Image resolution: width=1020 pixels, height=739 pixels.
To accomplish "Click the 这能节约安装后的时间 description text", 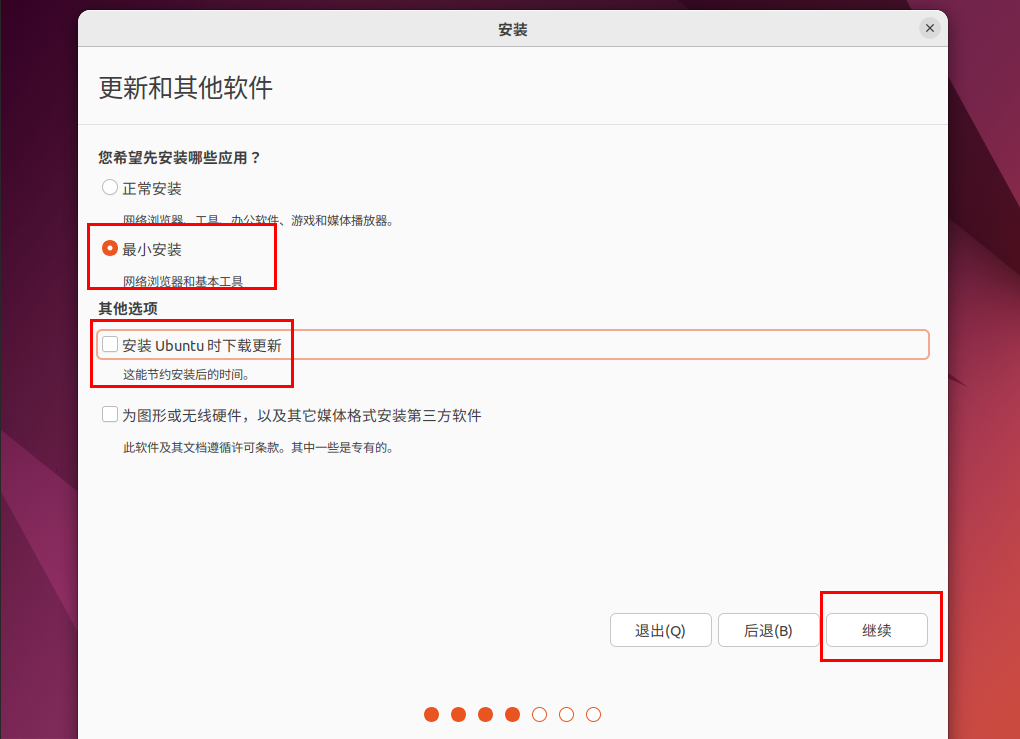I will click(x=186, y=376).
